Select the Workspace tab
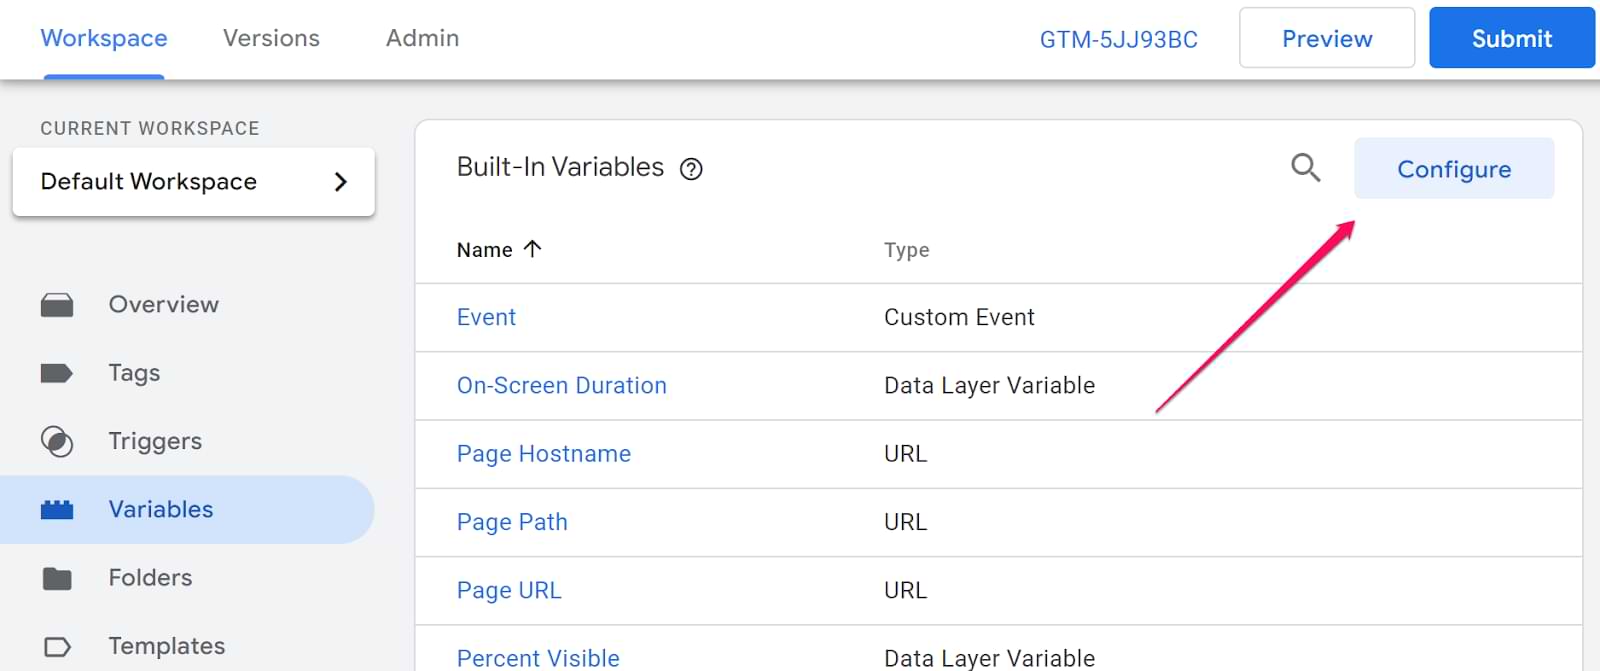This screenshot has width=1600, height=671. (104, 38)
